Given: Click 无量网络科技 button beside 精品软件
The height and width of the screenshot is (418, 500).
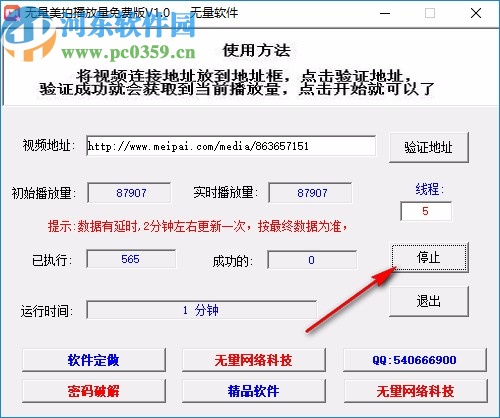Looking at the screenshot, I should 415,391.
